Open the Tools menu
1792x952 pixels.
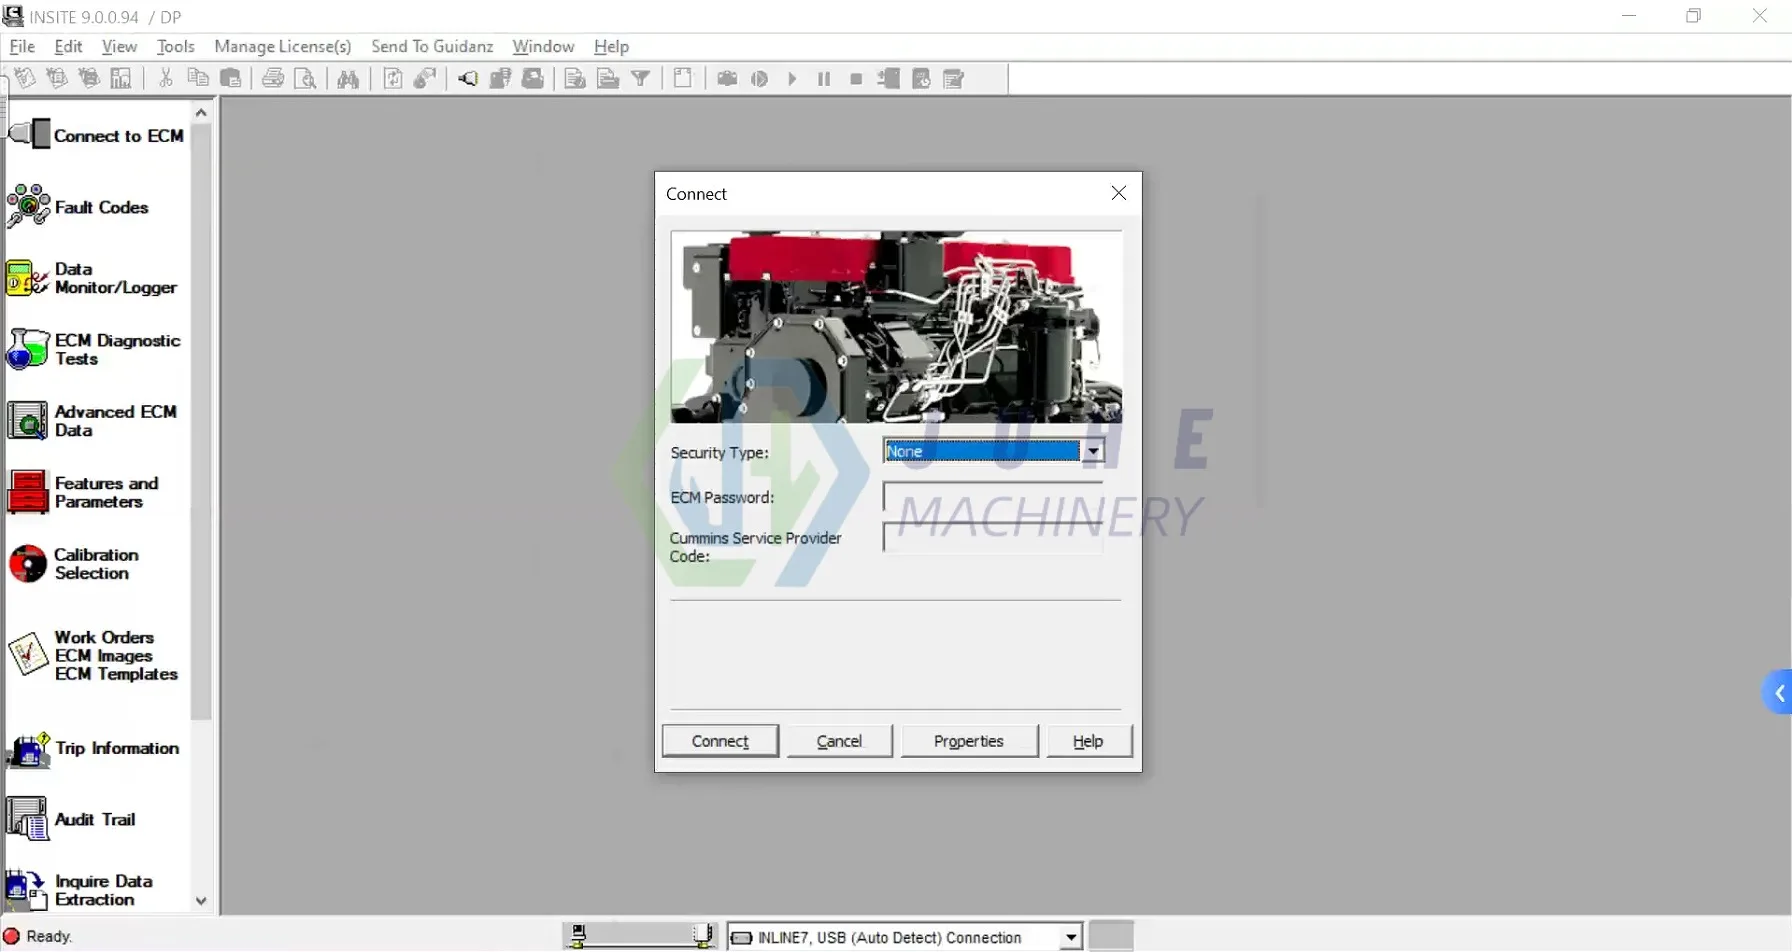(x=175, y=46)
